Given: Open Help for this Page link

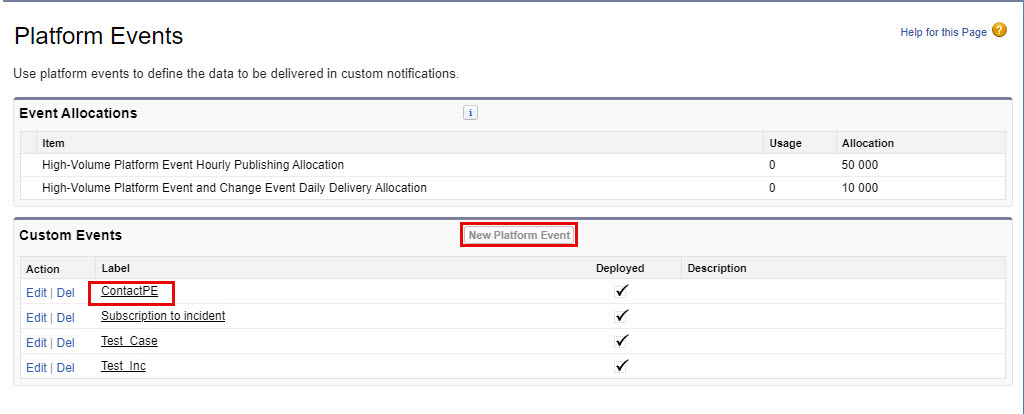Looking at the screenshot, I should [x=943, y=32].
